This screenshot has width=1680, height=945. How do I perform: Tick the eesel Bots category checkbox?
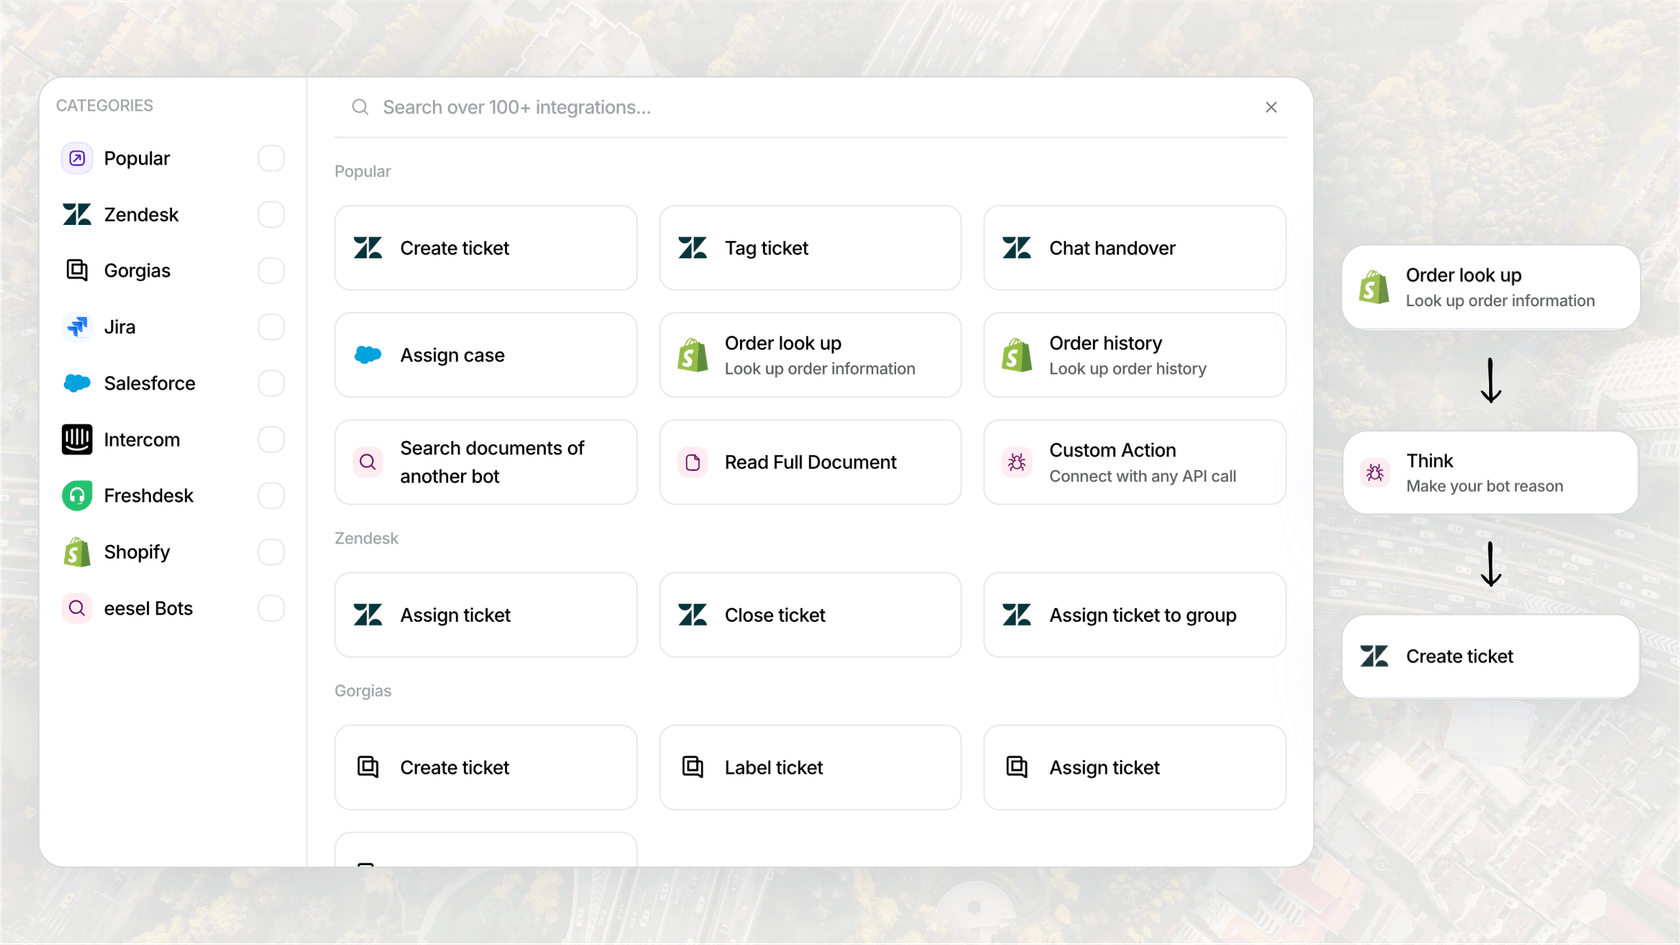click(x=271, y=608)
